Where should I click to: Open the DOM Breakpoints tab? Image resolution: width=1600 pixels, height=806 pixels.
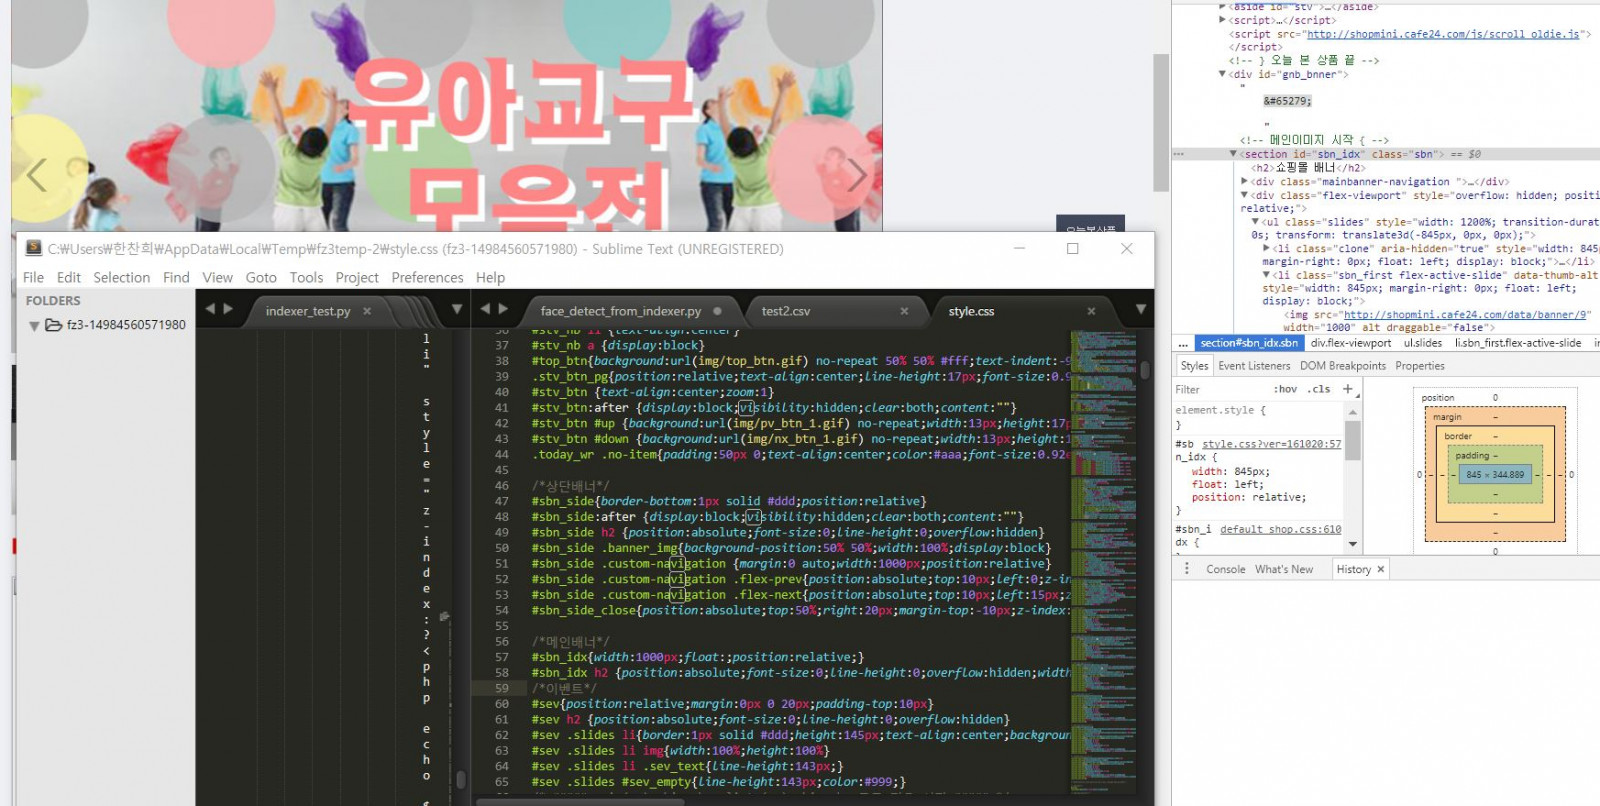(1343, 366)
